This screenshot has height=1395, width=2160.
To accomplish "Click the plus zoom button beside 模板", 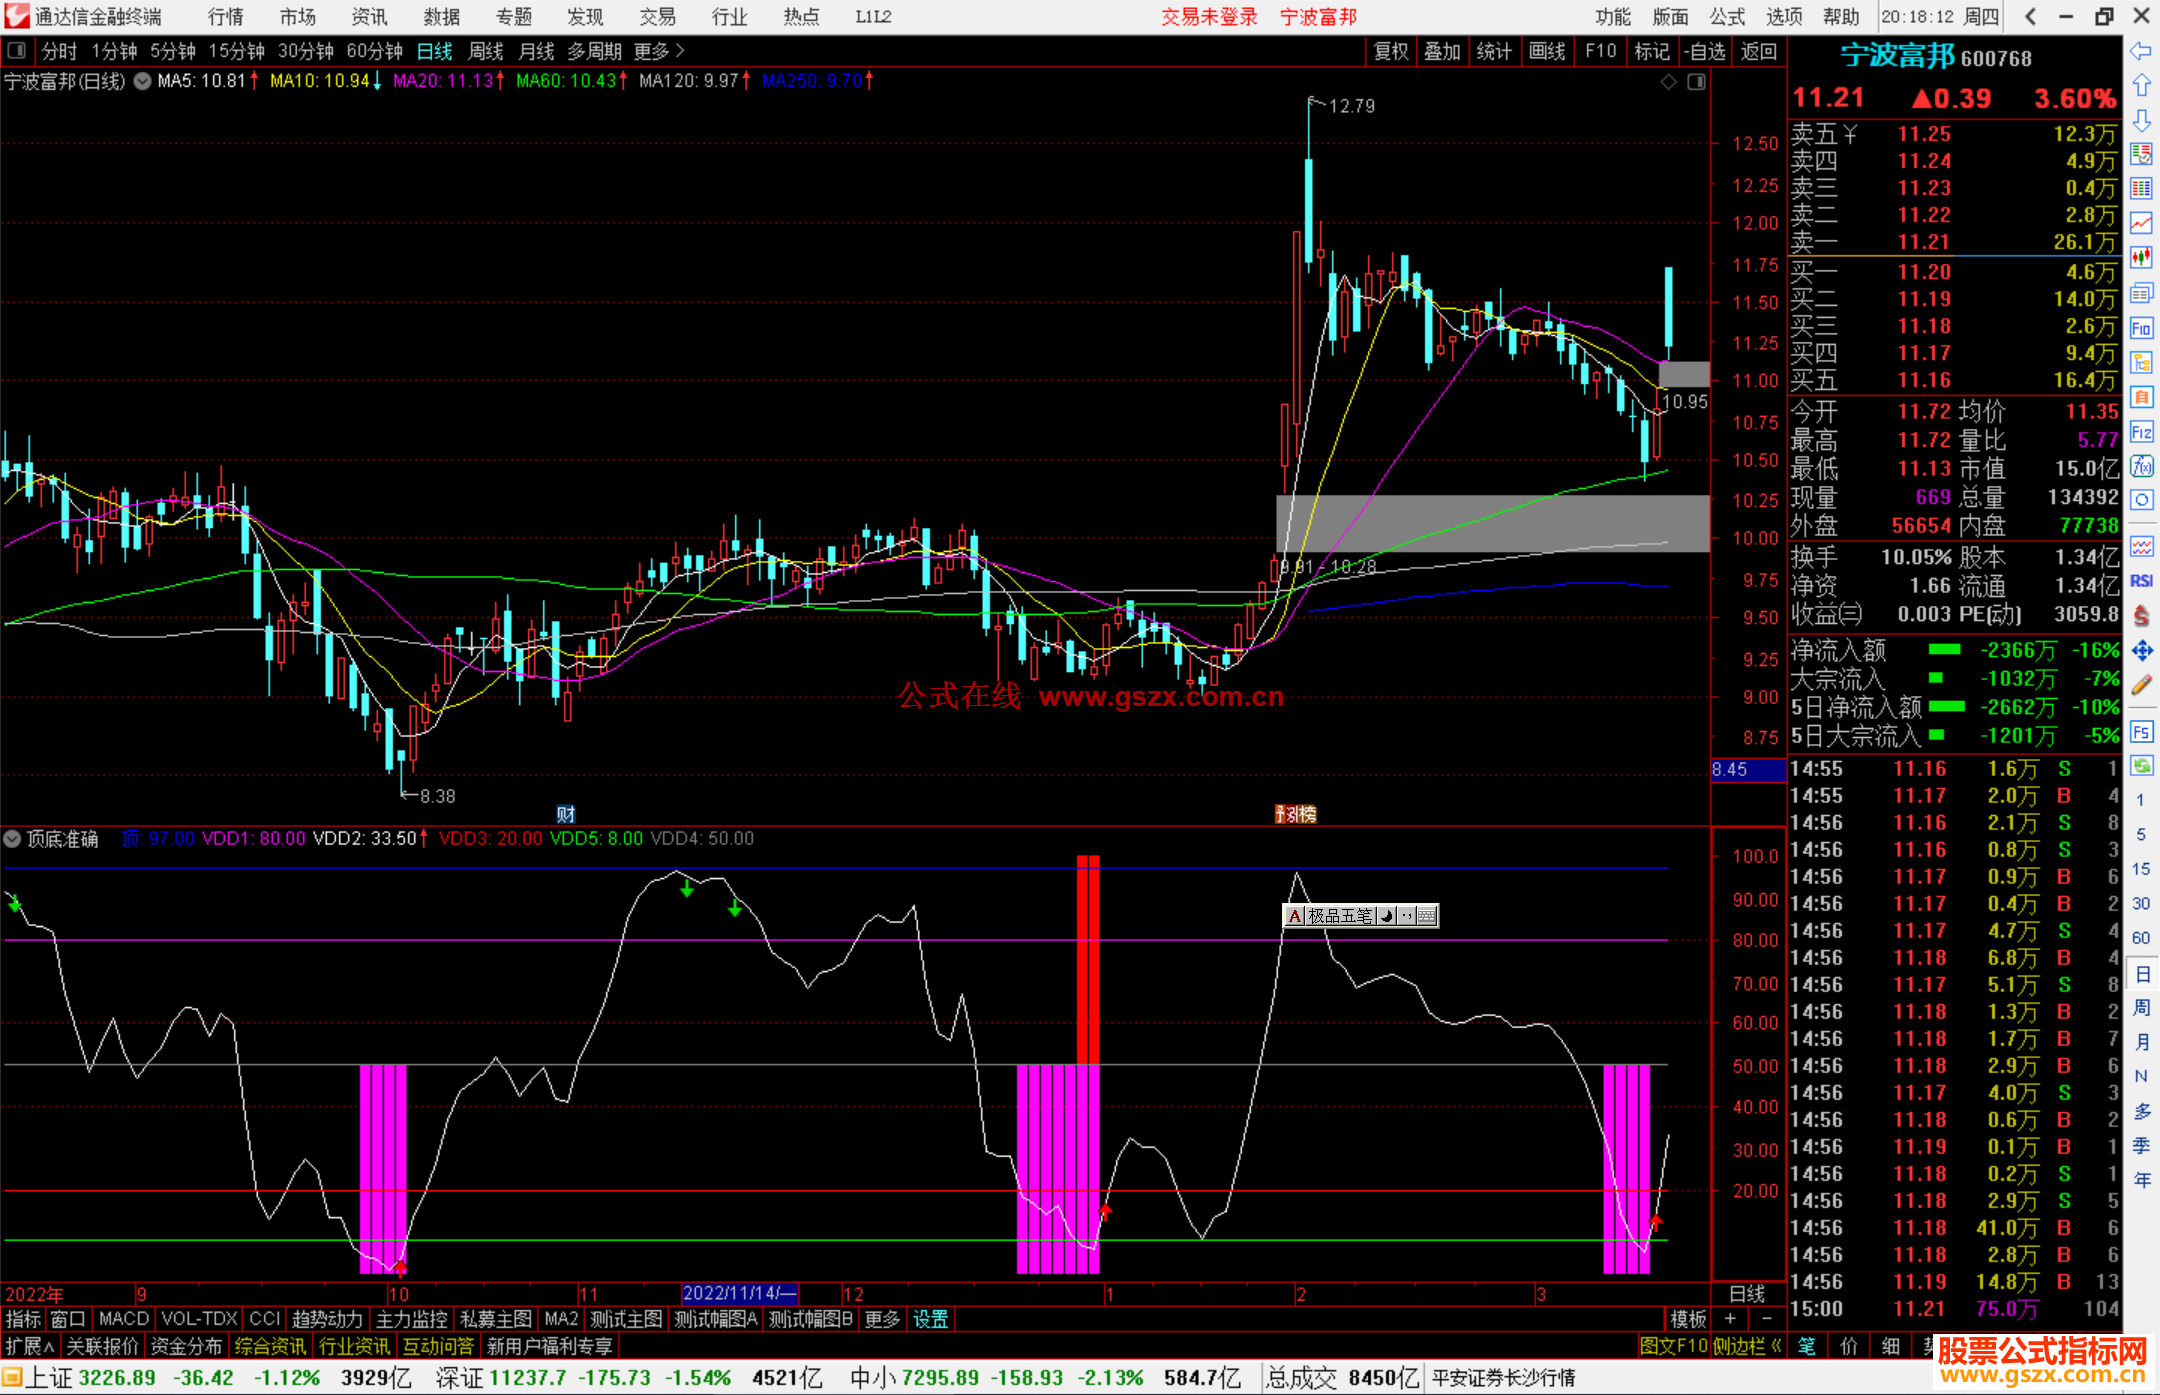I will [x=1731, y=1319].
